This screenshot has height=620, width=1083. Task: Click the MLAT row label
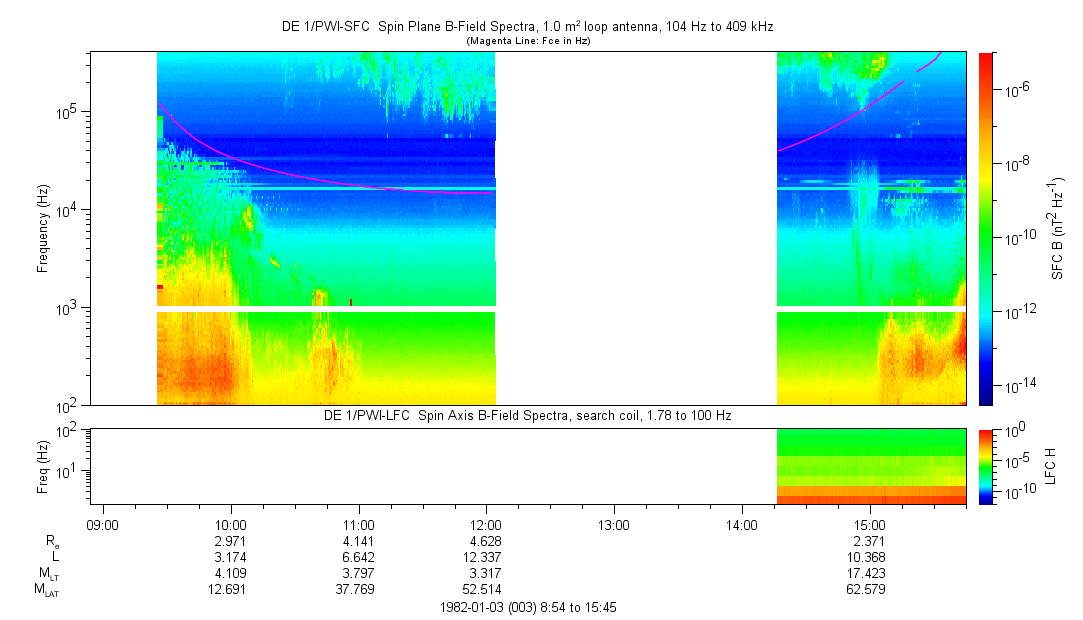(x=47, y=589)
